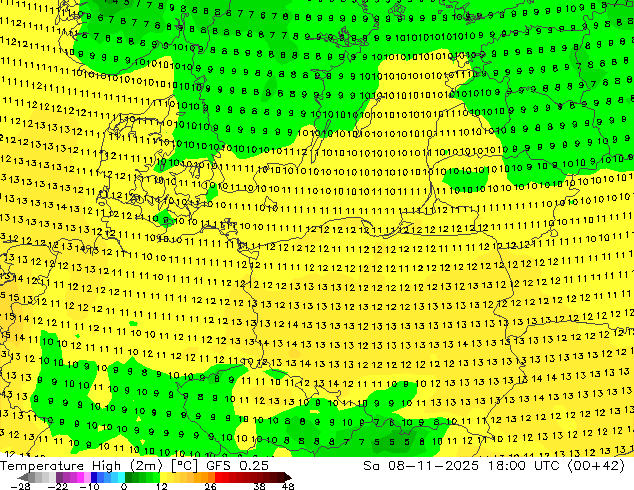Click the 'GFS 0.25' model label

(237, 466)
